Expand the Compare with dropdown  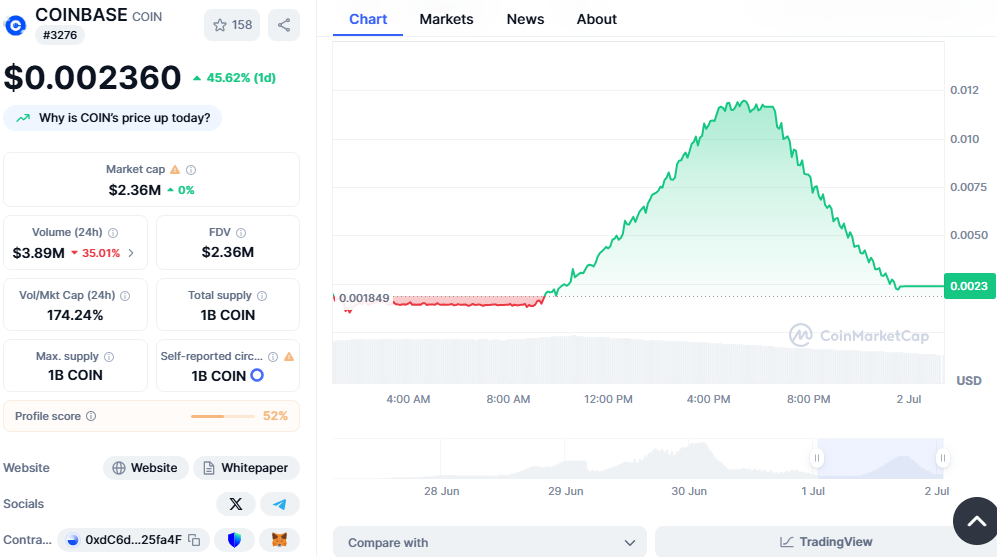490,542
